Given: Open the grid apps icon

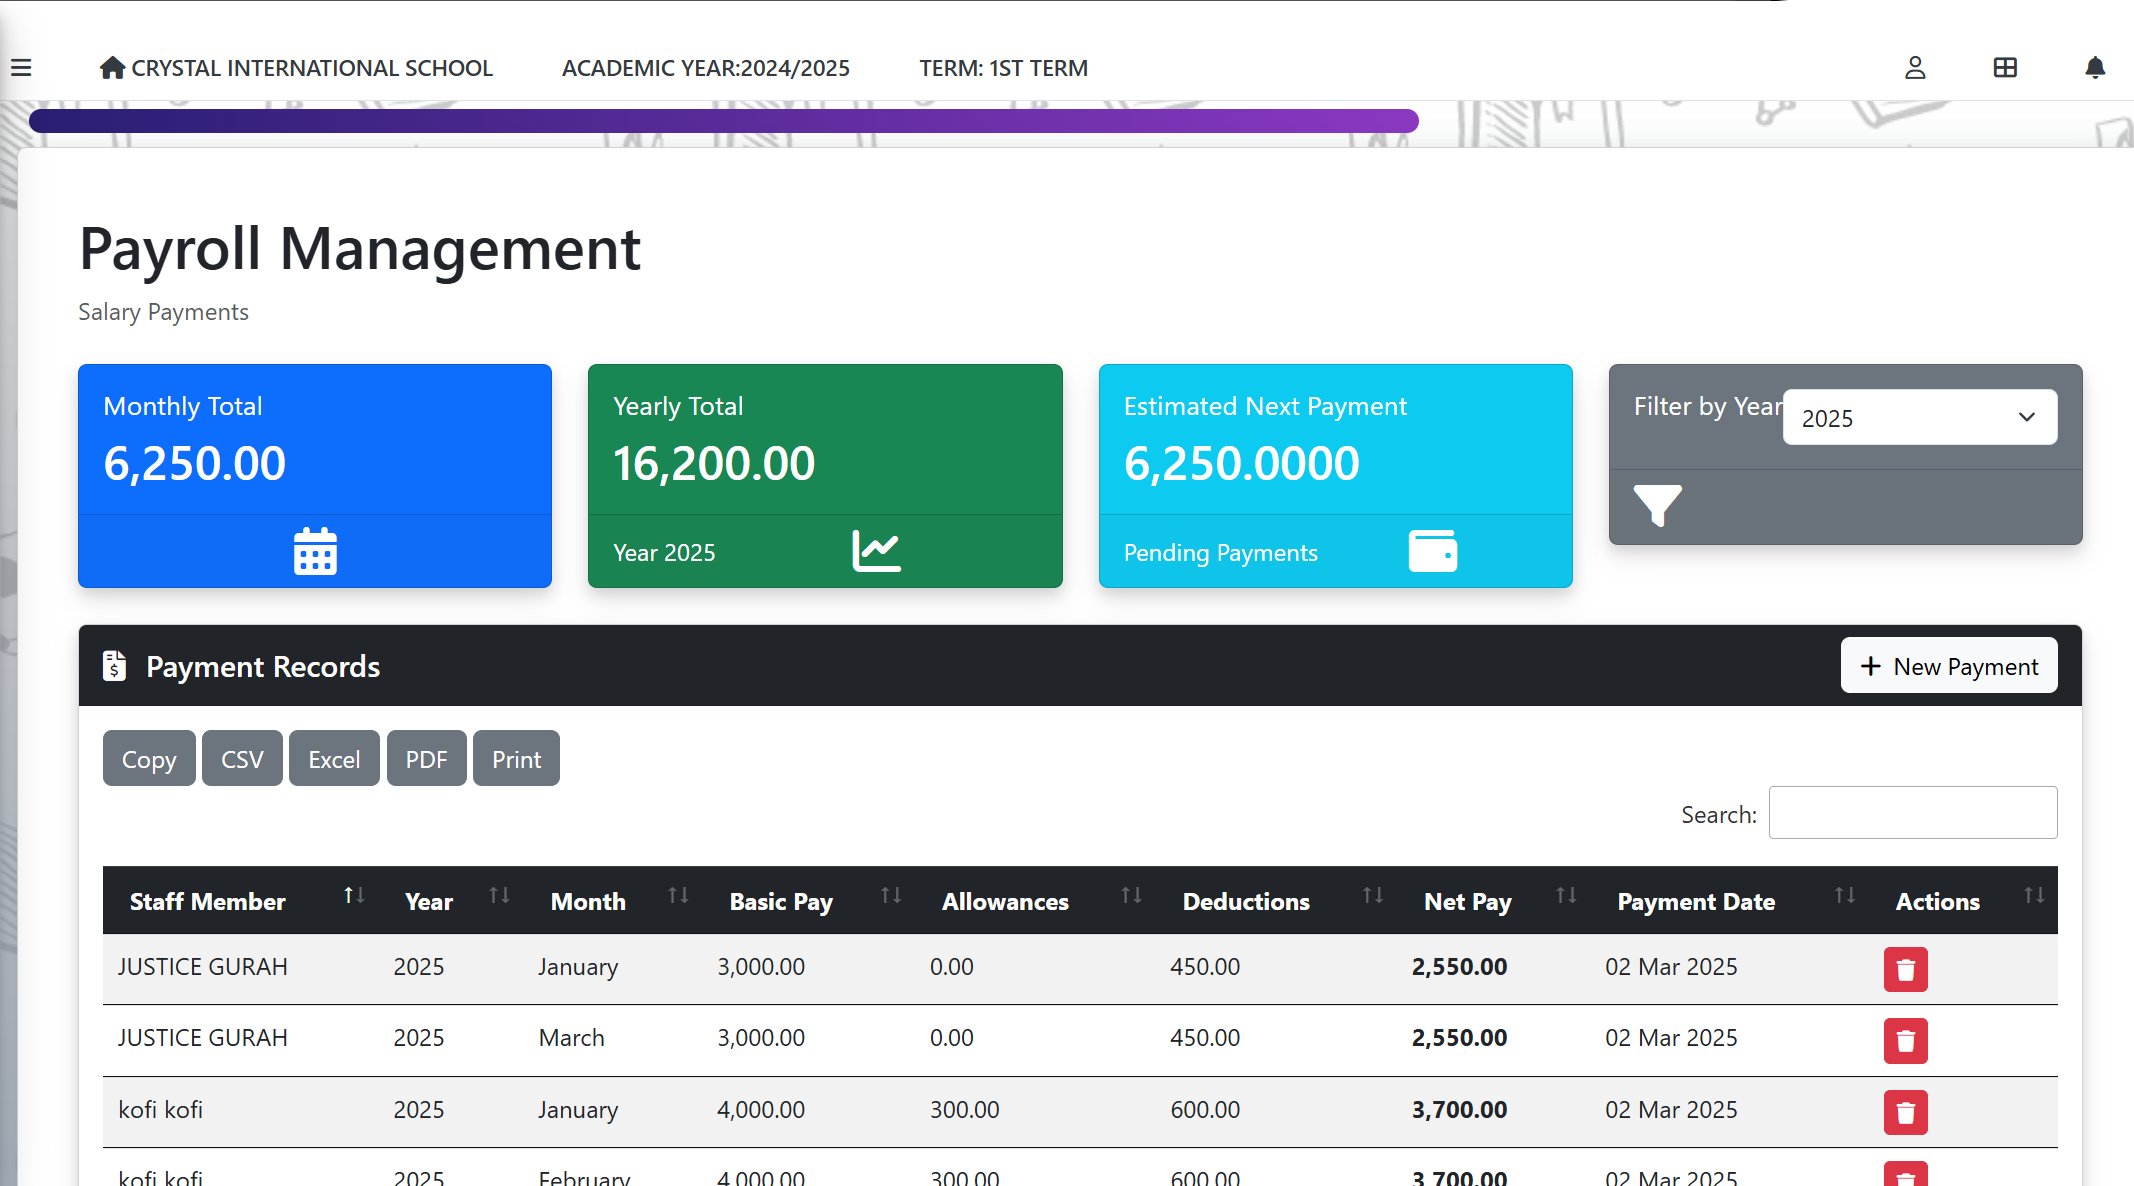Looking at the screenshot, I should coord(2004,68).
